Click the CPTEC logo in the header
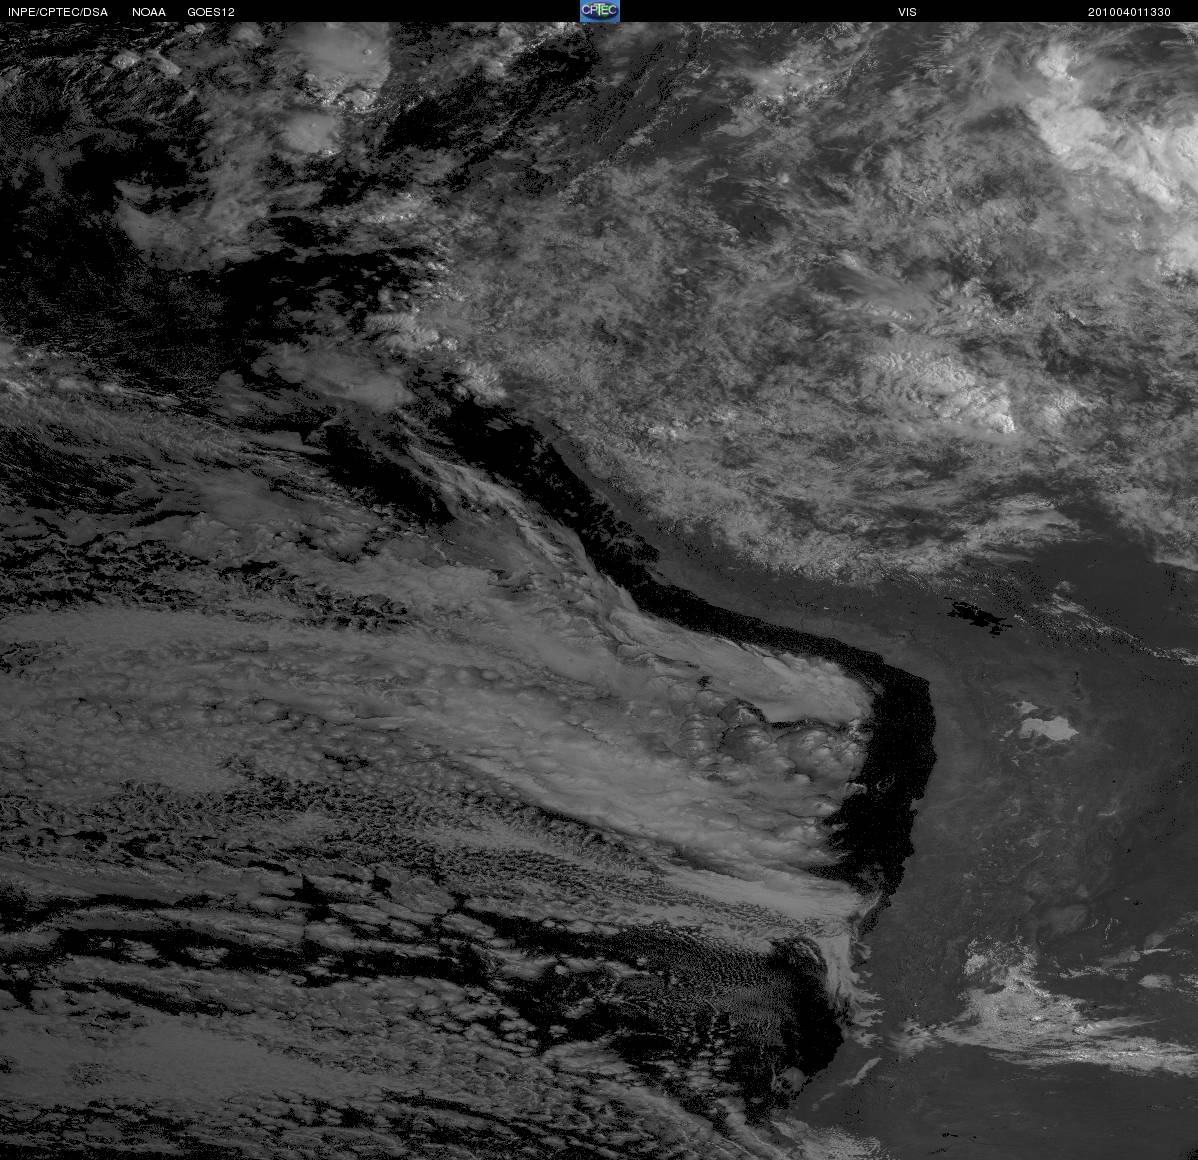Screen dimensions: 1198x1160 pos(600,11)
